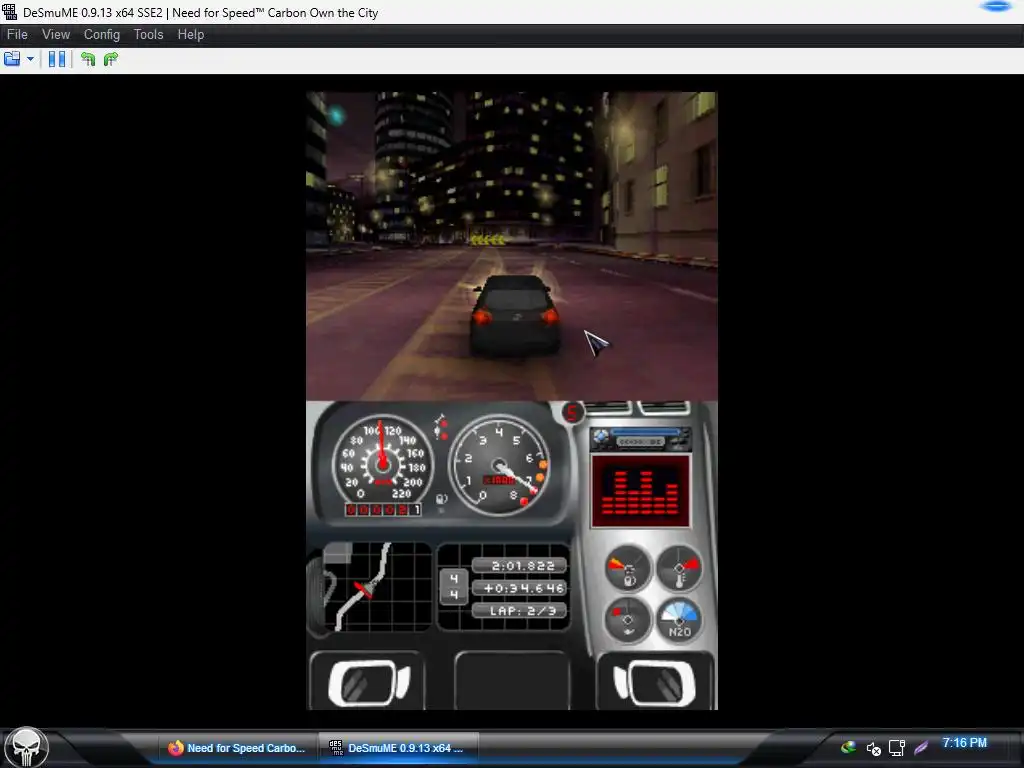Tap the fuel gauge icon on the dashboard
1024x768 pixels.
tap(628, 568)
